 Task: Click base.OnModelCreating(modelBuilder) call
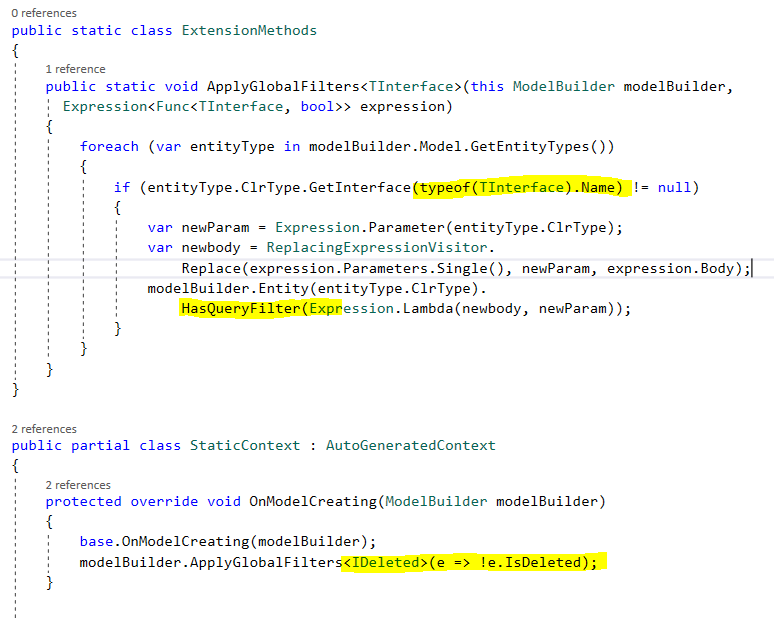point(224,542)
